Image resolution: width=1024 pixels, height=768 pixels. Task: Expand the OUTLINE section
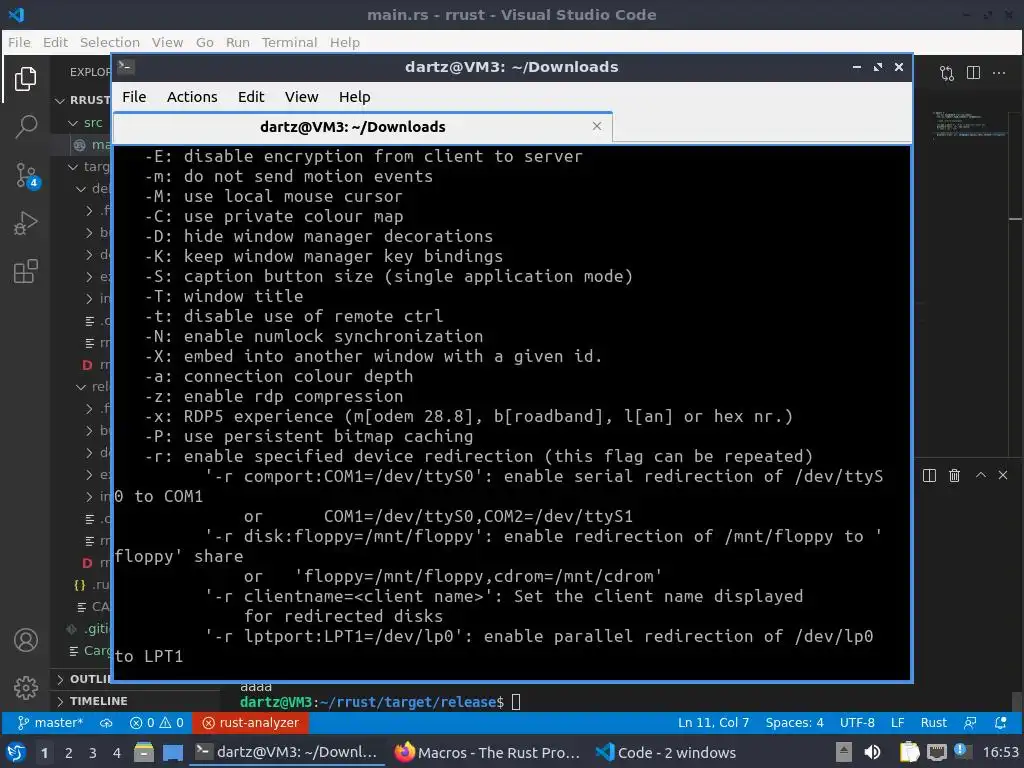point(83,679)
